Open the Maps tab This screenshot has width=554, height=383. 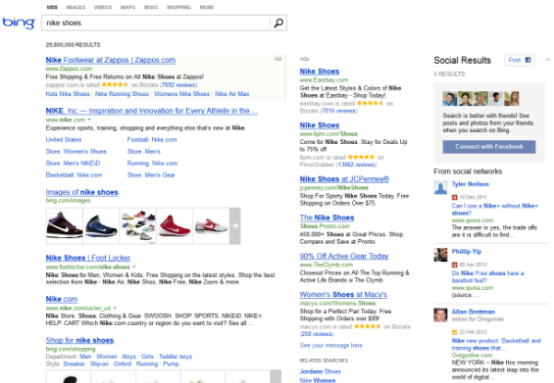128,7
